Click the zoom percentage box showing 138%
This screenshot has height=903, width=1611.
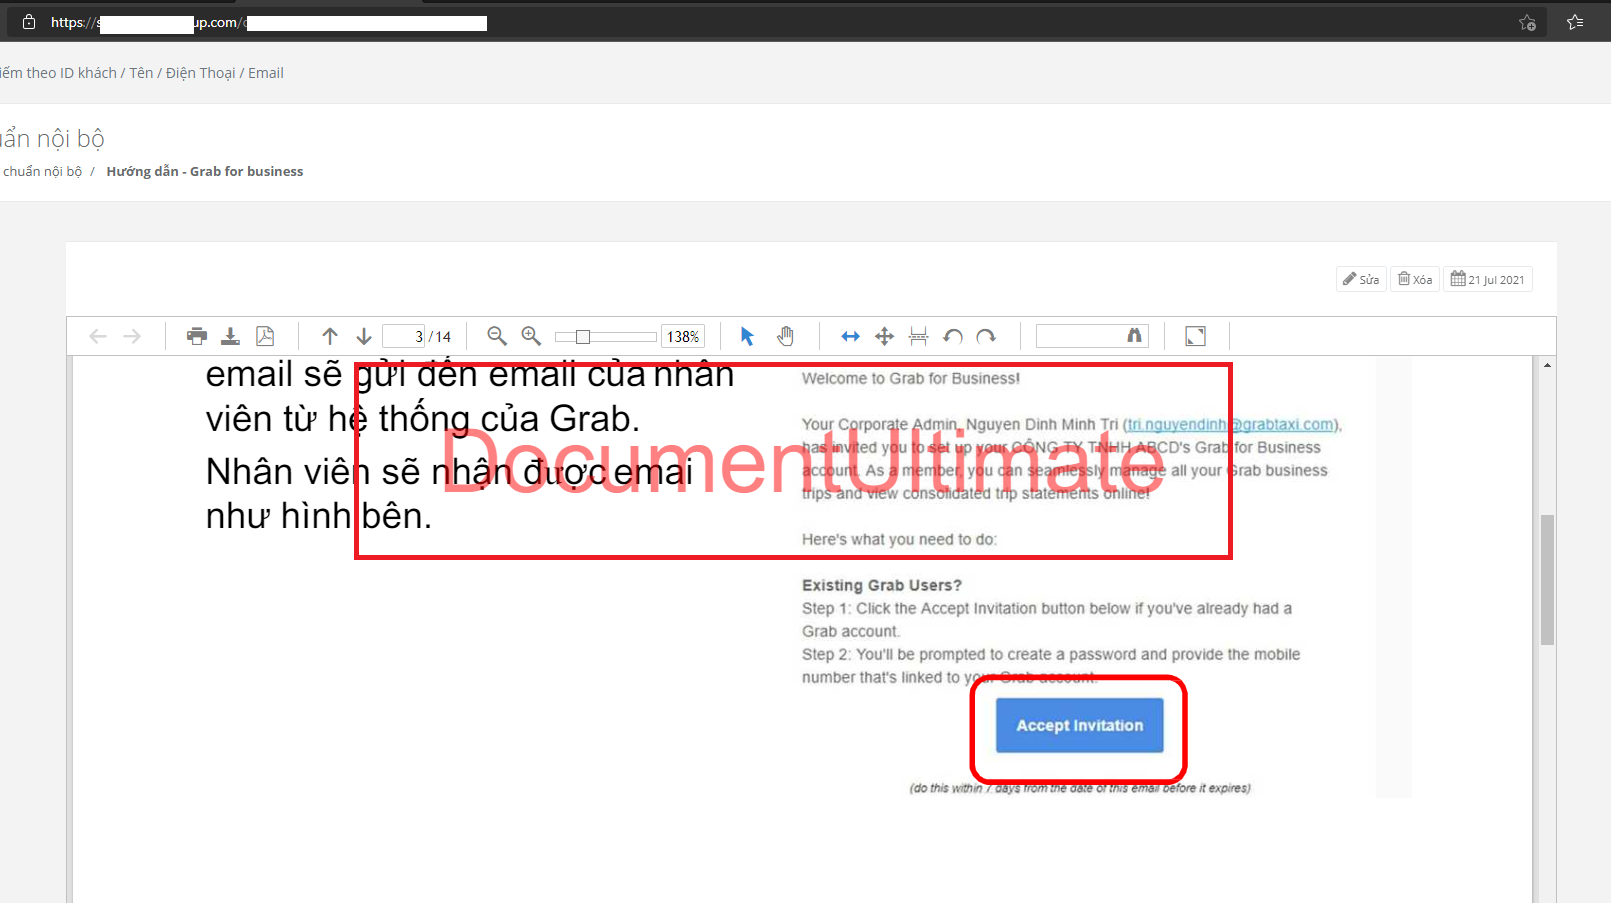(x=683, y=337)
